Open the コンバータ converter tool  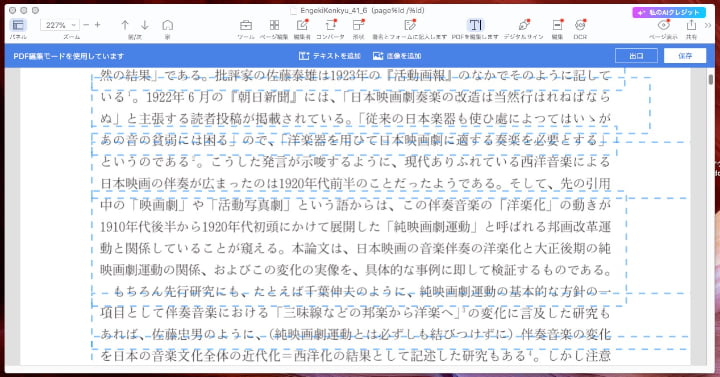point(331,25)
